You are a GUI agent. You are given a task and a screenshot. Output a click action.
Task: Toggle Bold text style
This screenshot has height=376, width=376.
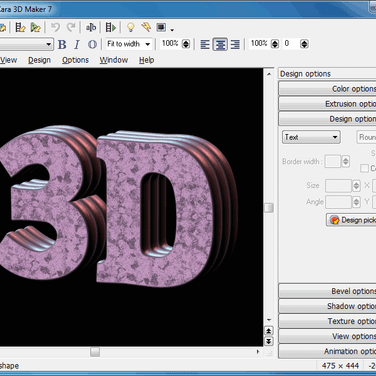click(62, 44)
